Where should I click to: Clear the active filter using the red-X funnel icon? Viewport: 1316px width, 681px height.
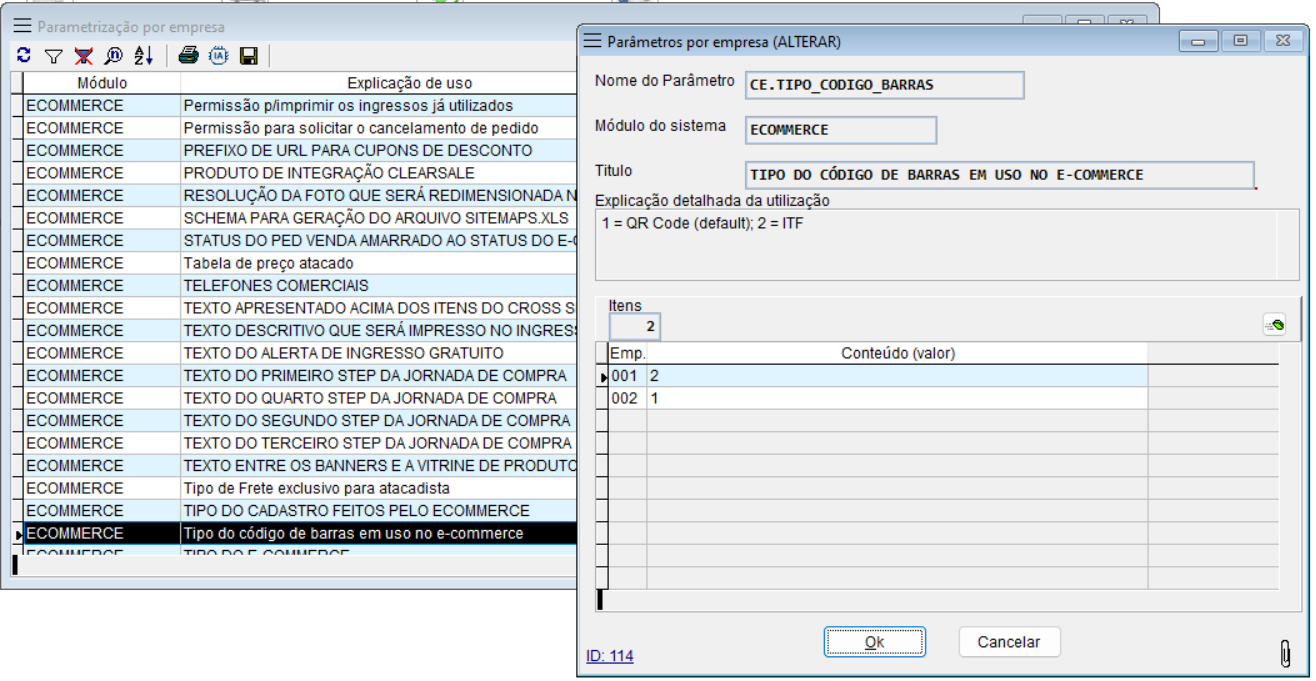point(84,53)
